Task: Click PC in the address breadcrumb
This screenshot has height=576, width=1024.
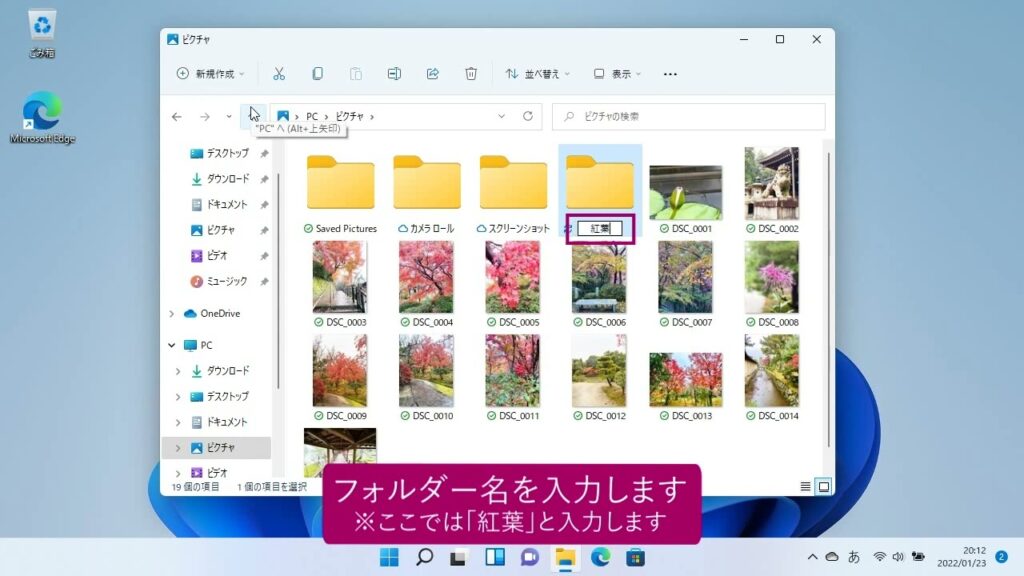Action: [312, 117]
